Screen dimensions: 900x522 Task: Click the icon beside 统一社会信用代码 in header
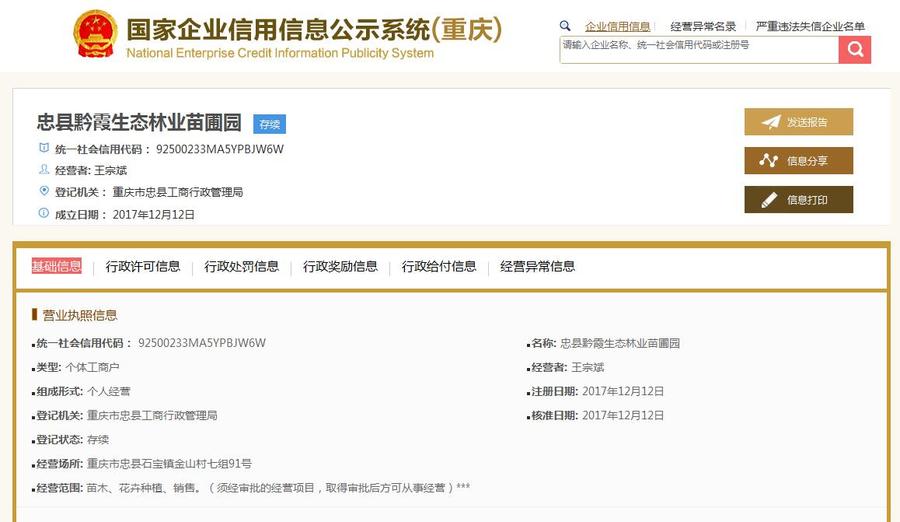(44, 148)
